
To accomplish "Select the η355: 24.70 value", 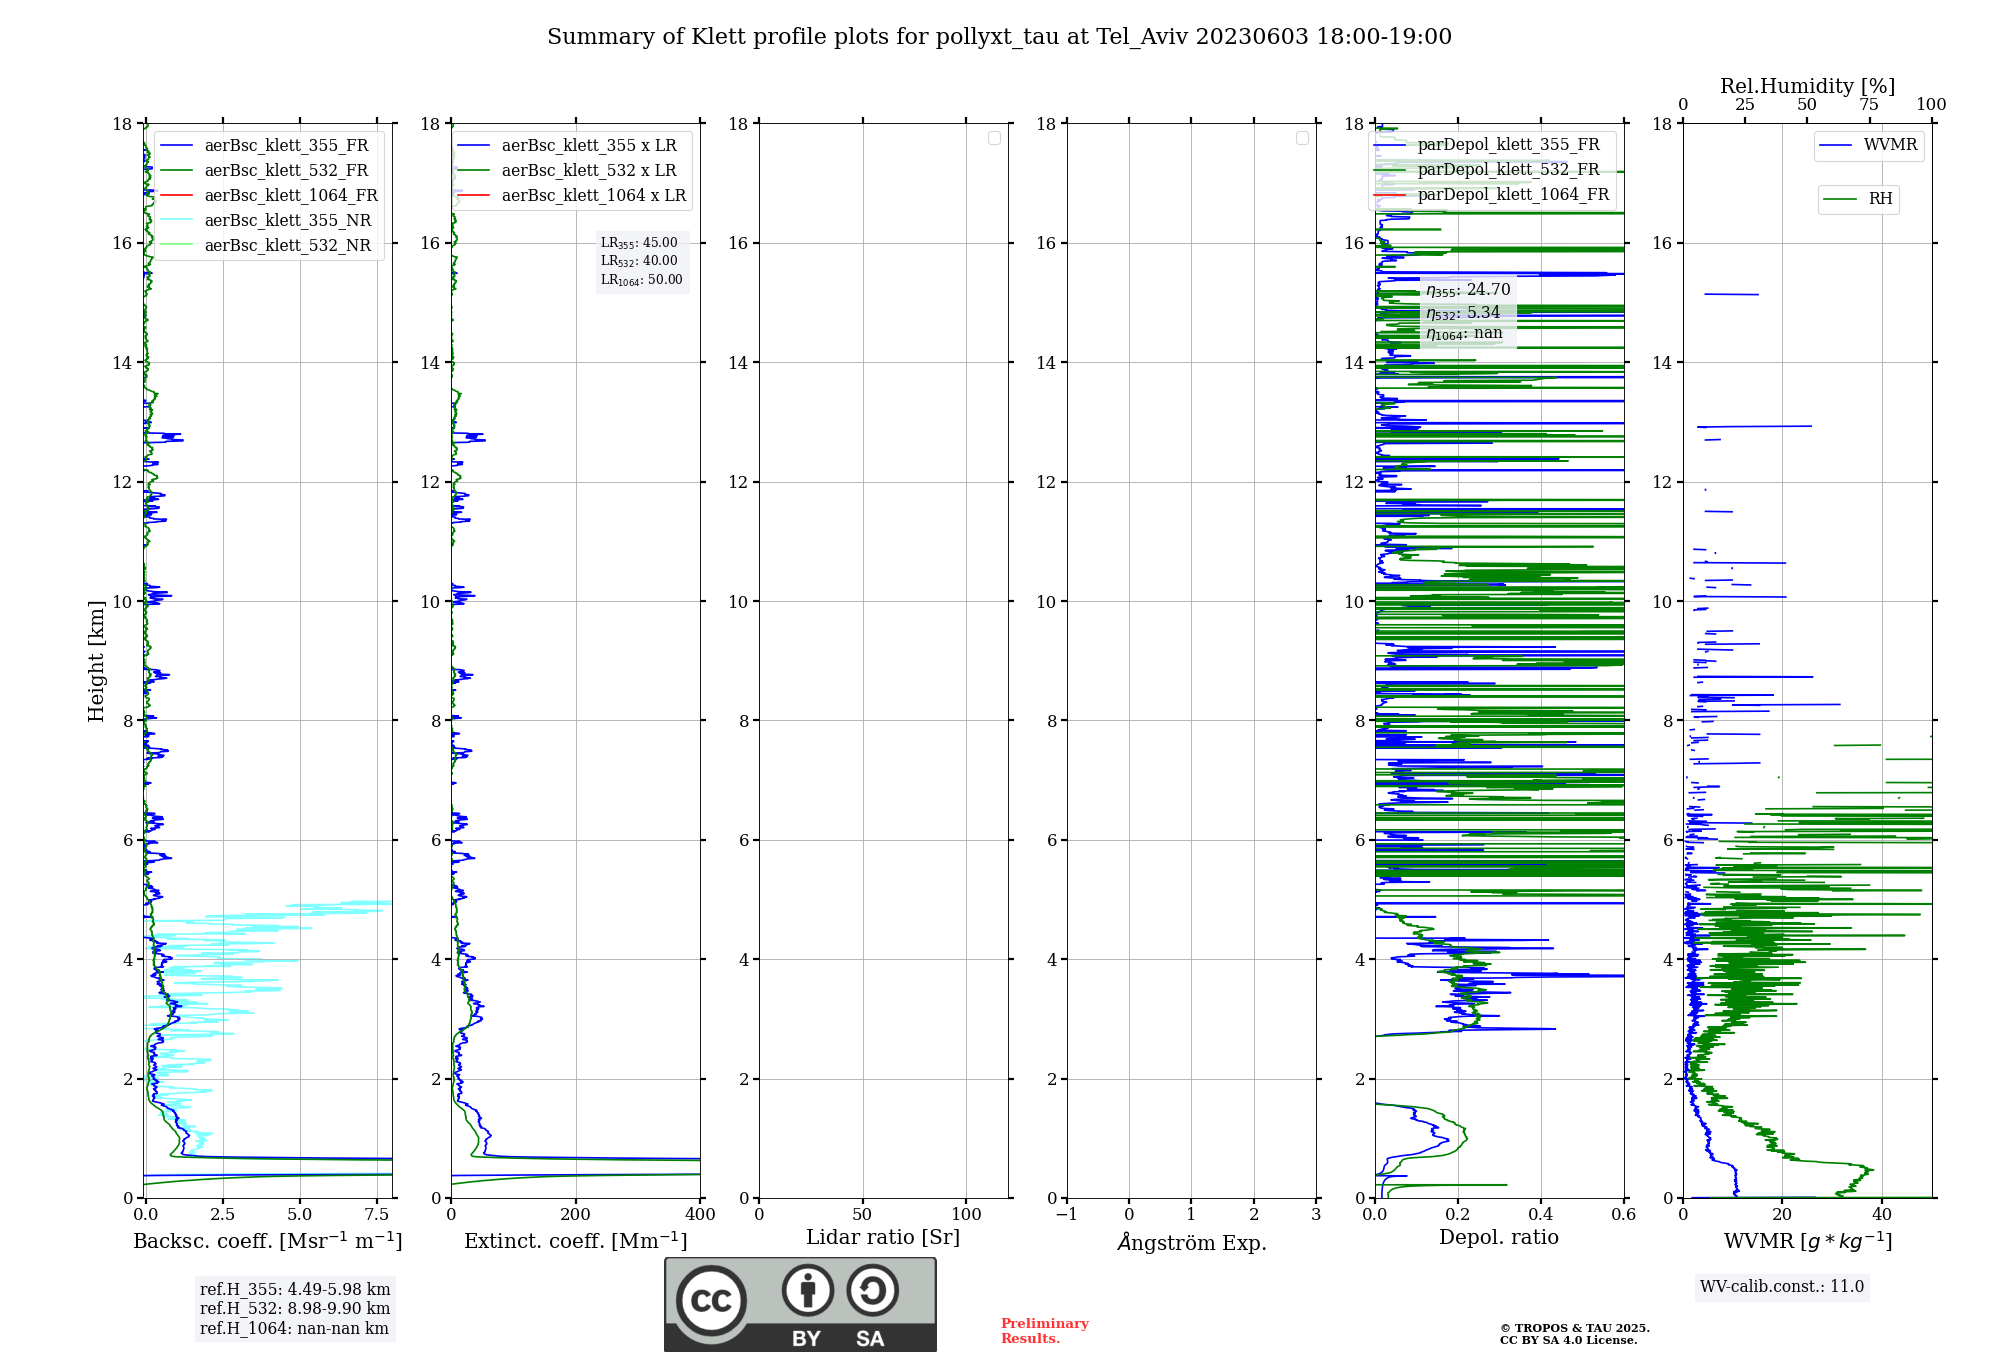I will 1468,290.
